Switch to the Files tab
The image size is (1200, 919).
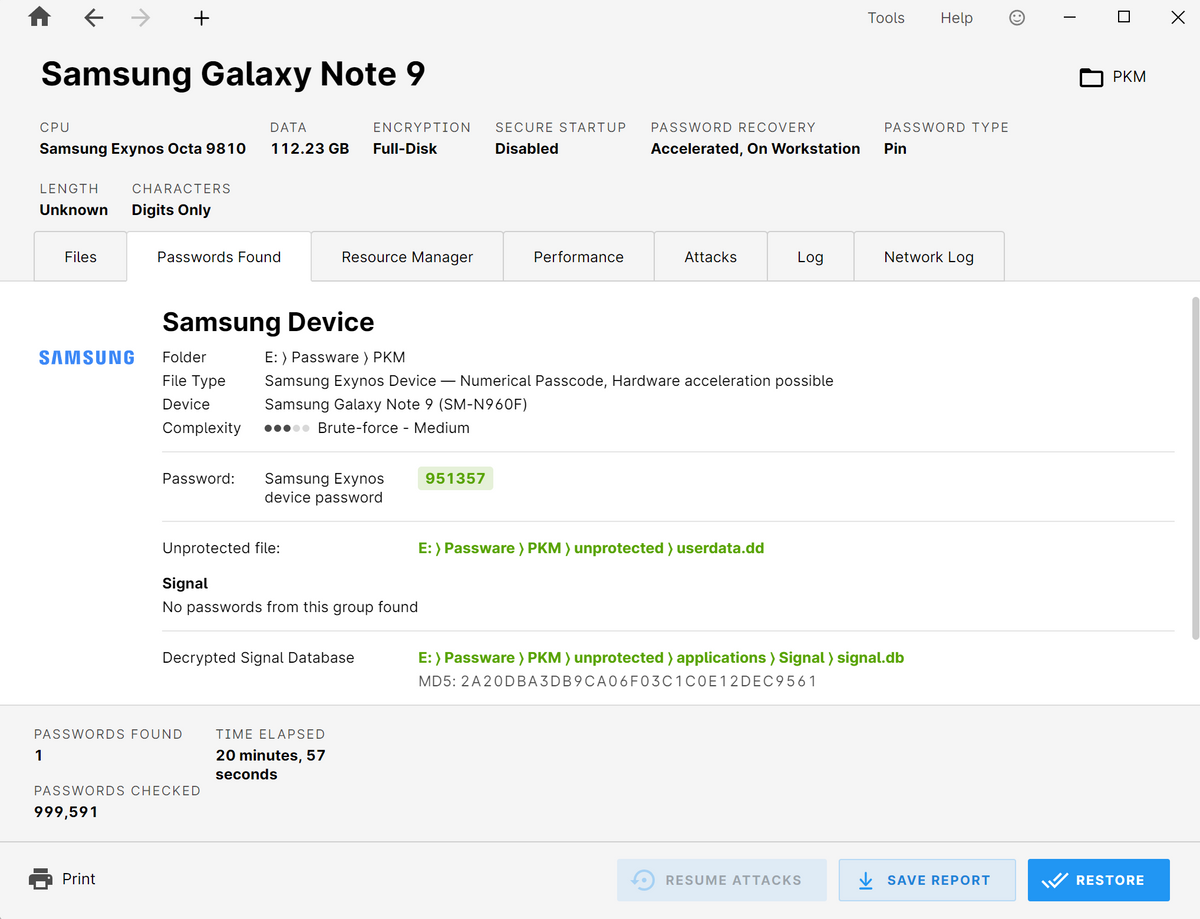(x=80, y=257)
